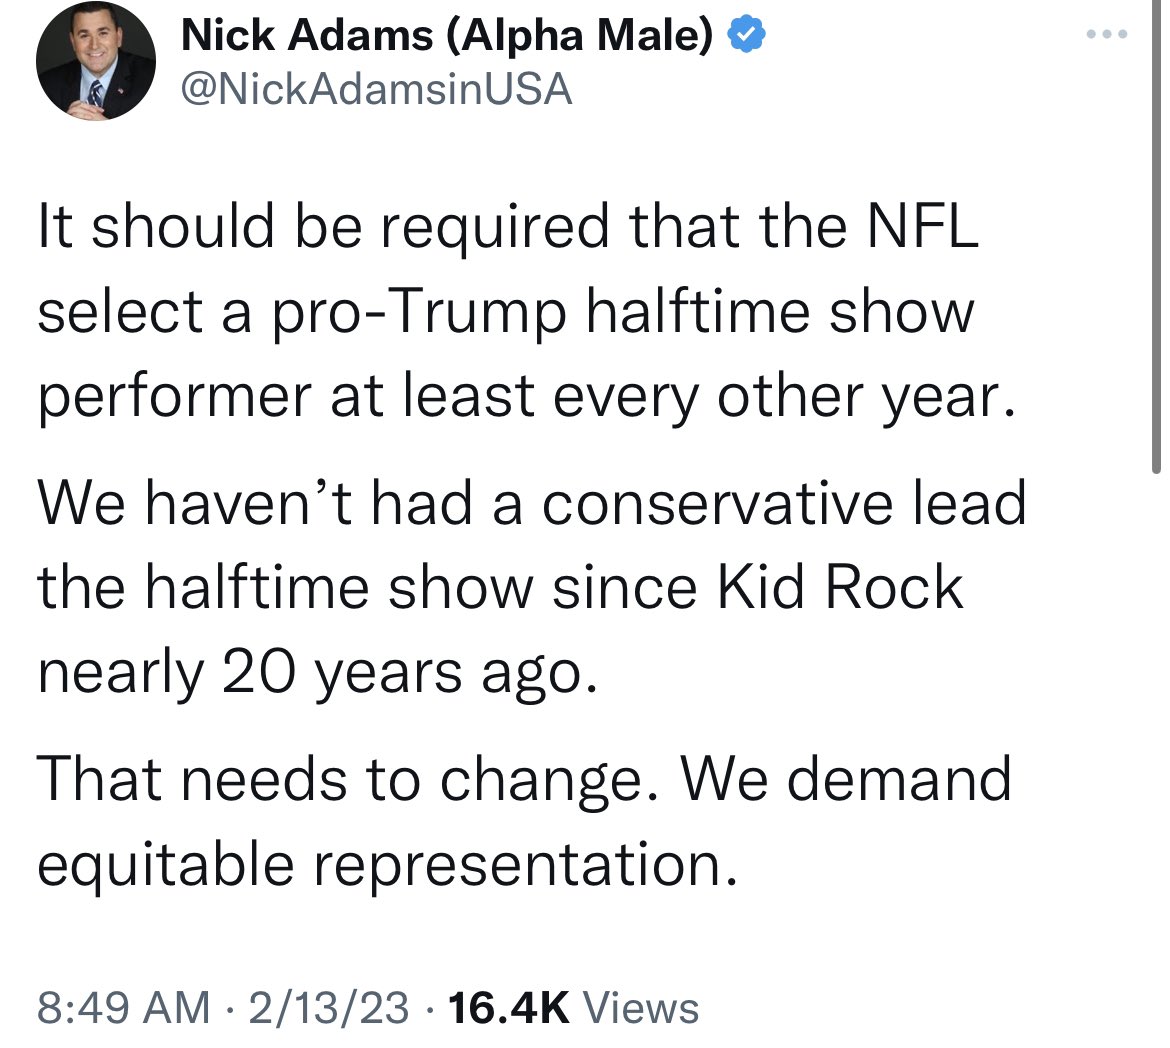Click the 2/13/23 date
1170x1048 pixels.
coord(328,1007)
